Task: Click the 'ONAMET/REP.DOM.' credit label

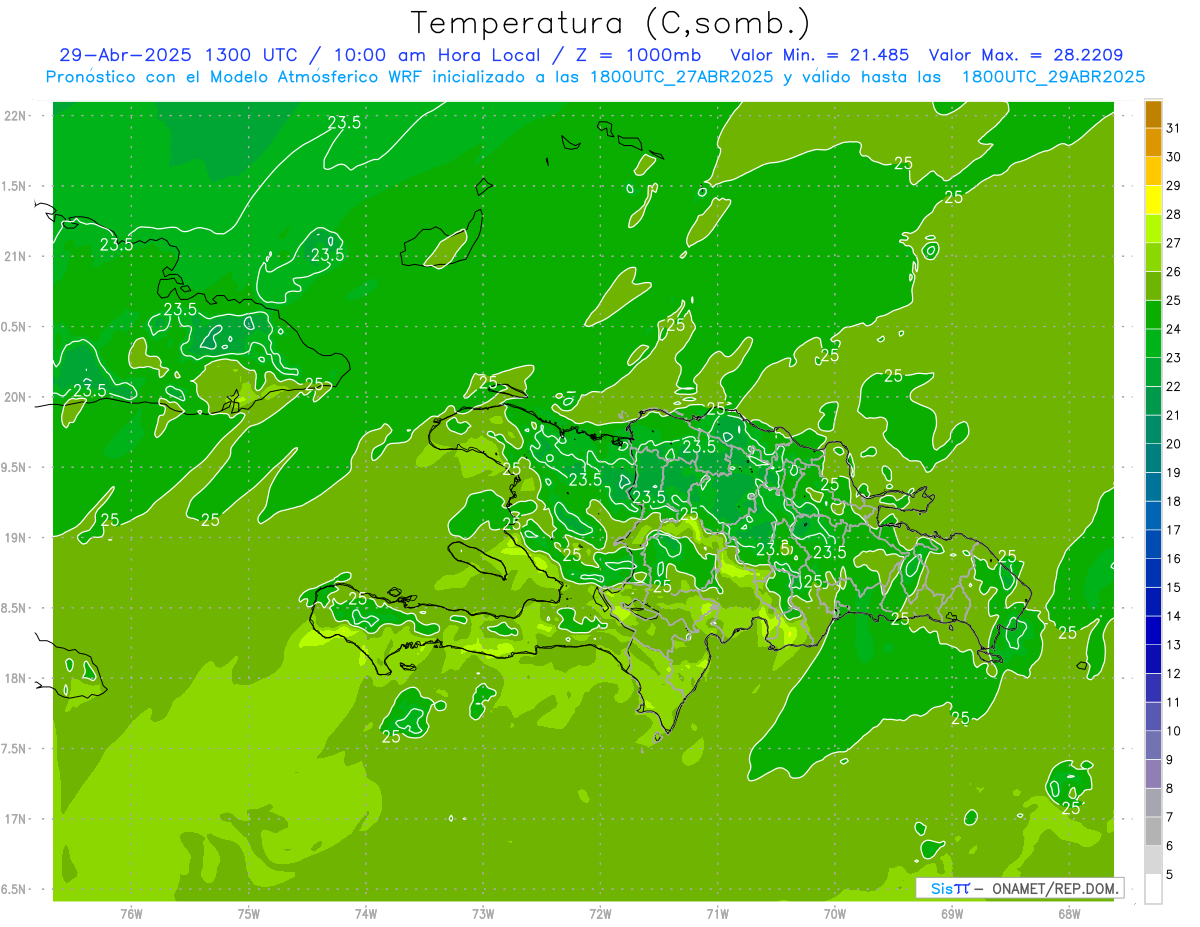Action: click(x=1054, y=888)
